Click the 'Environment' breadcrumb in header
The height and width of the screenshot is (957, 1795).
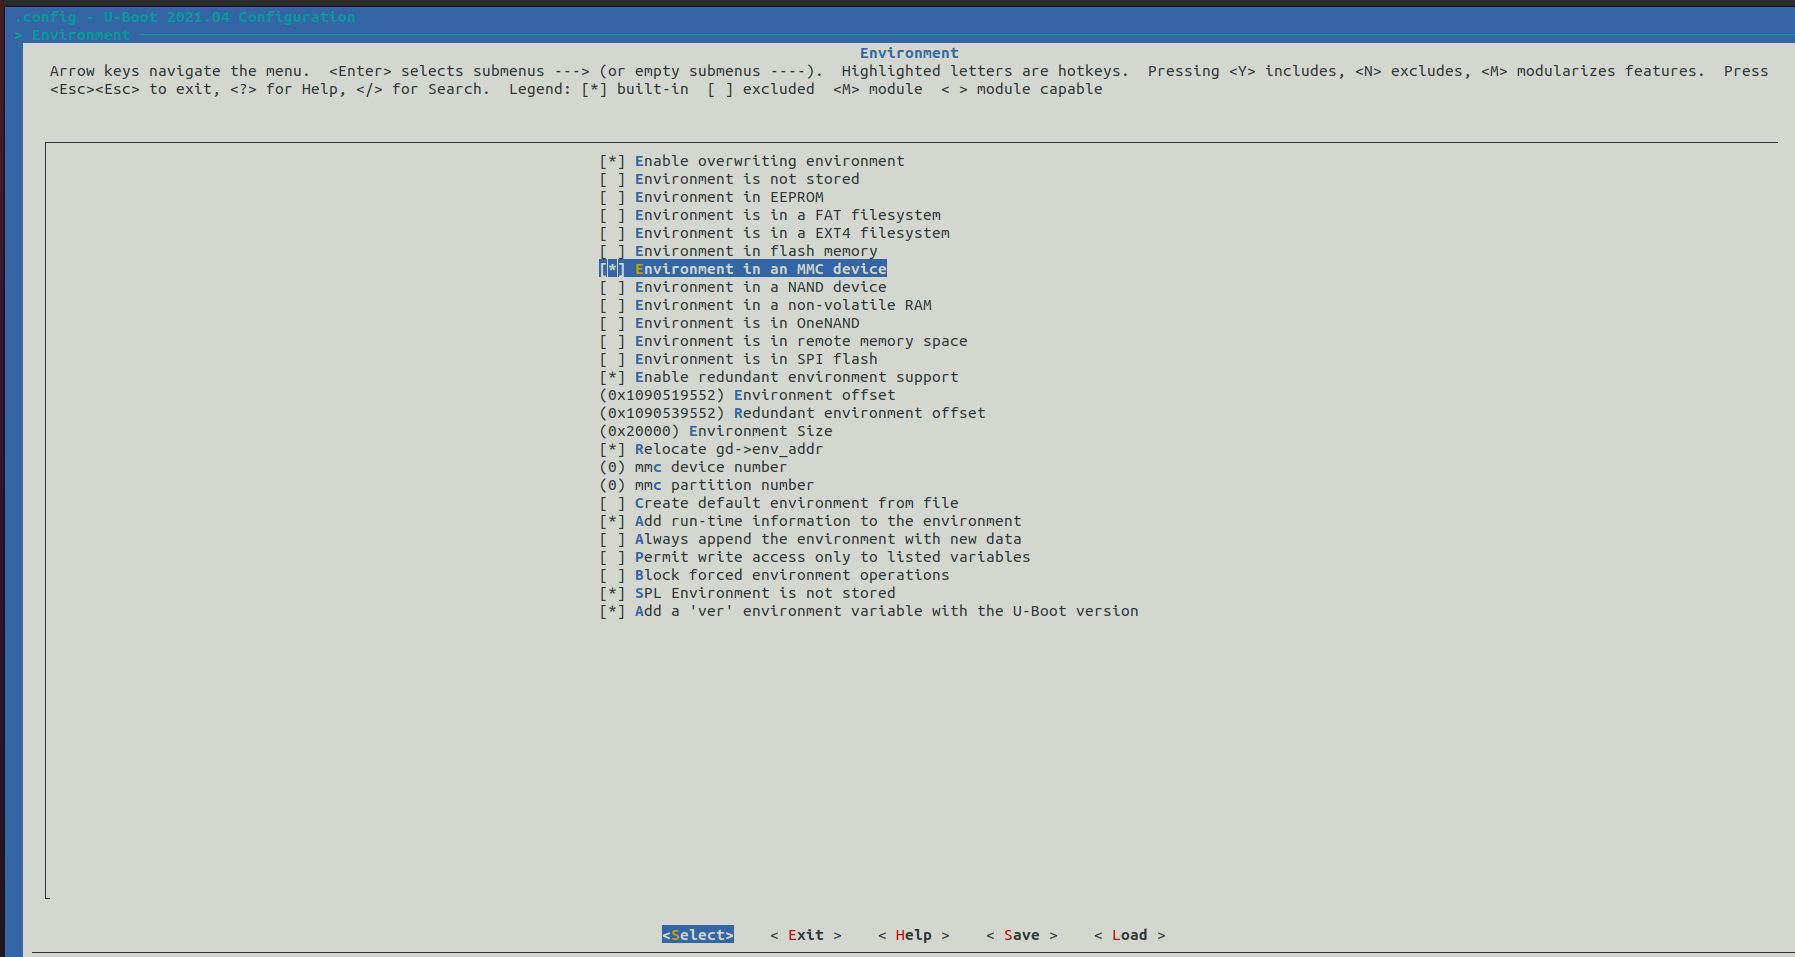pyautogui.click(x=81, y=35)
